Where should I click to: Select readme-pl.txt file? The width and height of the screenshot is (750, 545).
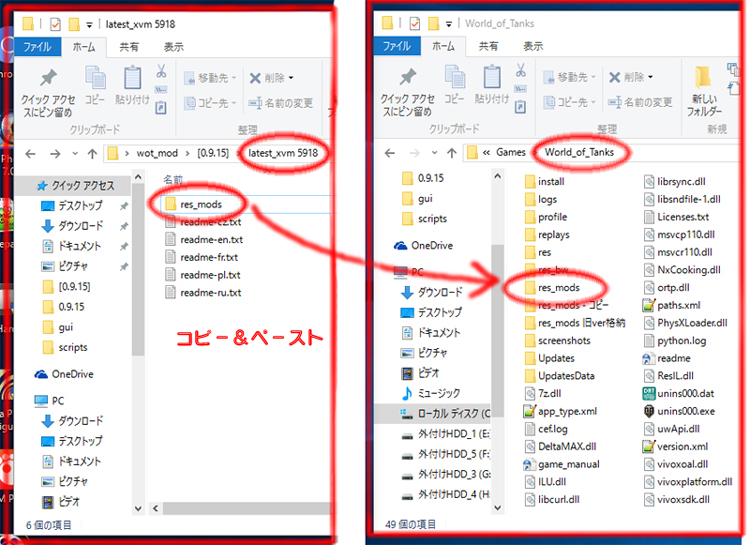click(x=203, y=275)
